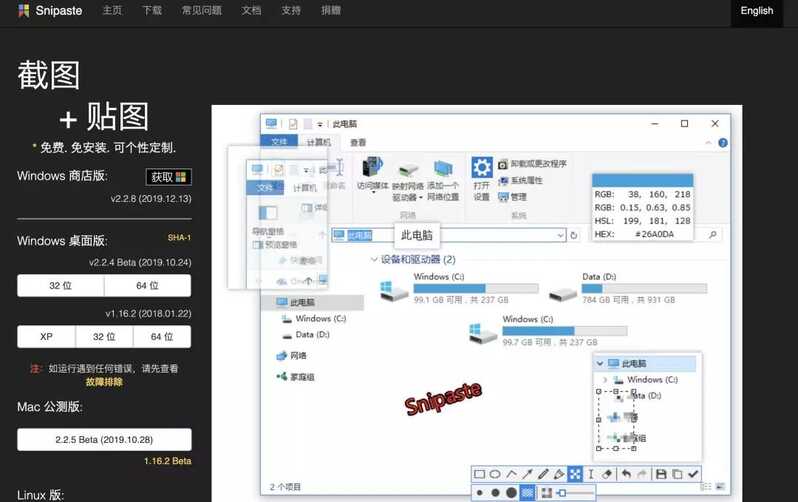Select the highlighted mosaic tool
The image size is (798, 502).
pos(575,475)
